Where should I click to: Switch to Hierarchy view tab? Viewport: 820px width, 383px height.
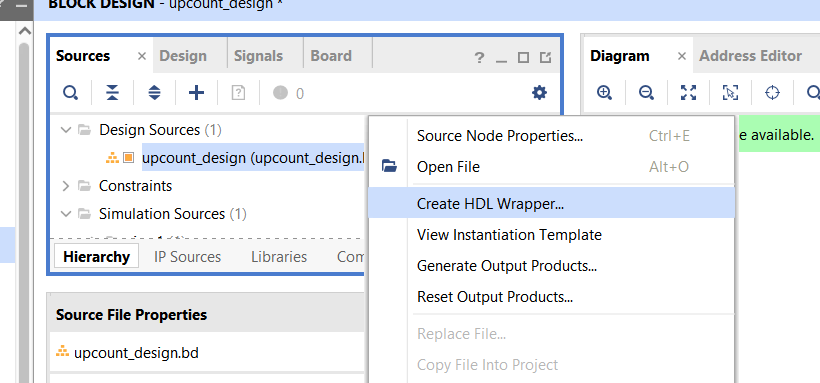pos(97,257)
